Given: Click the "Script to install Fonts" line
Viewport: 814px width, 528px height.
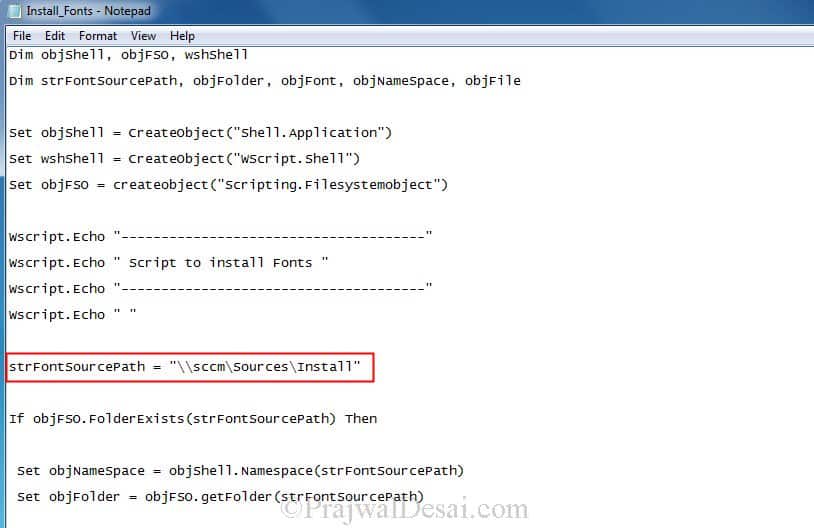Looking at the screenshot, I should [169, 263].
